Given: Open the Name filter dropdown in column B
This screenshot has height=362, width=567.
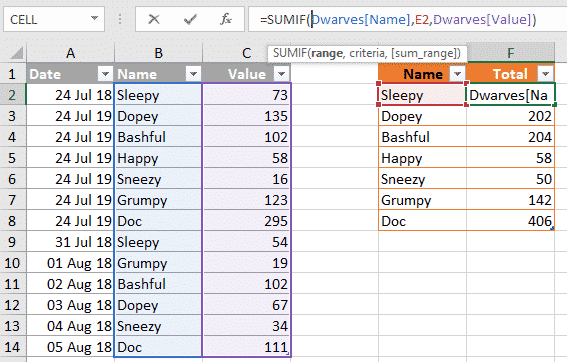Looking at the screenshot, I should (x=193, y=74).
